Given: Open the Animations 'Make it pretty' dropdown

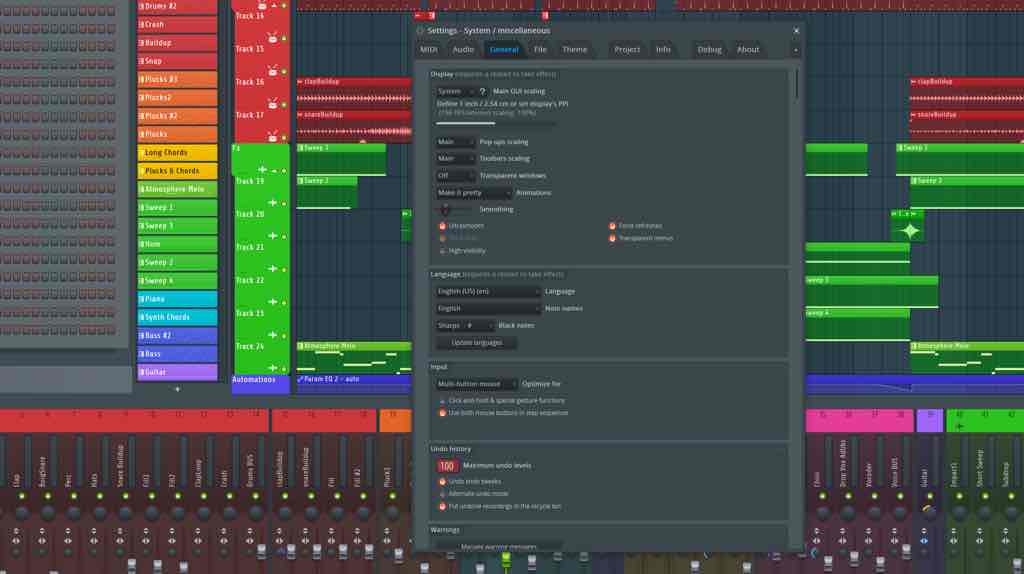Looking at the screenshot, I should click(473, 193).
